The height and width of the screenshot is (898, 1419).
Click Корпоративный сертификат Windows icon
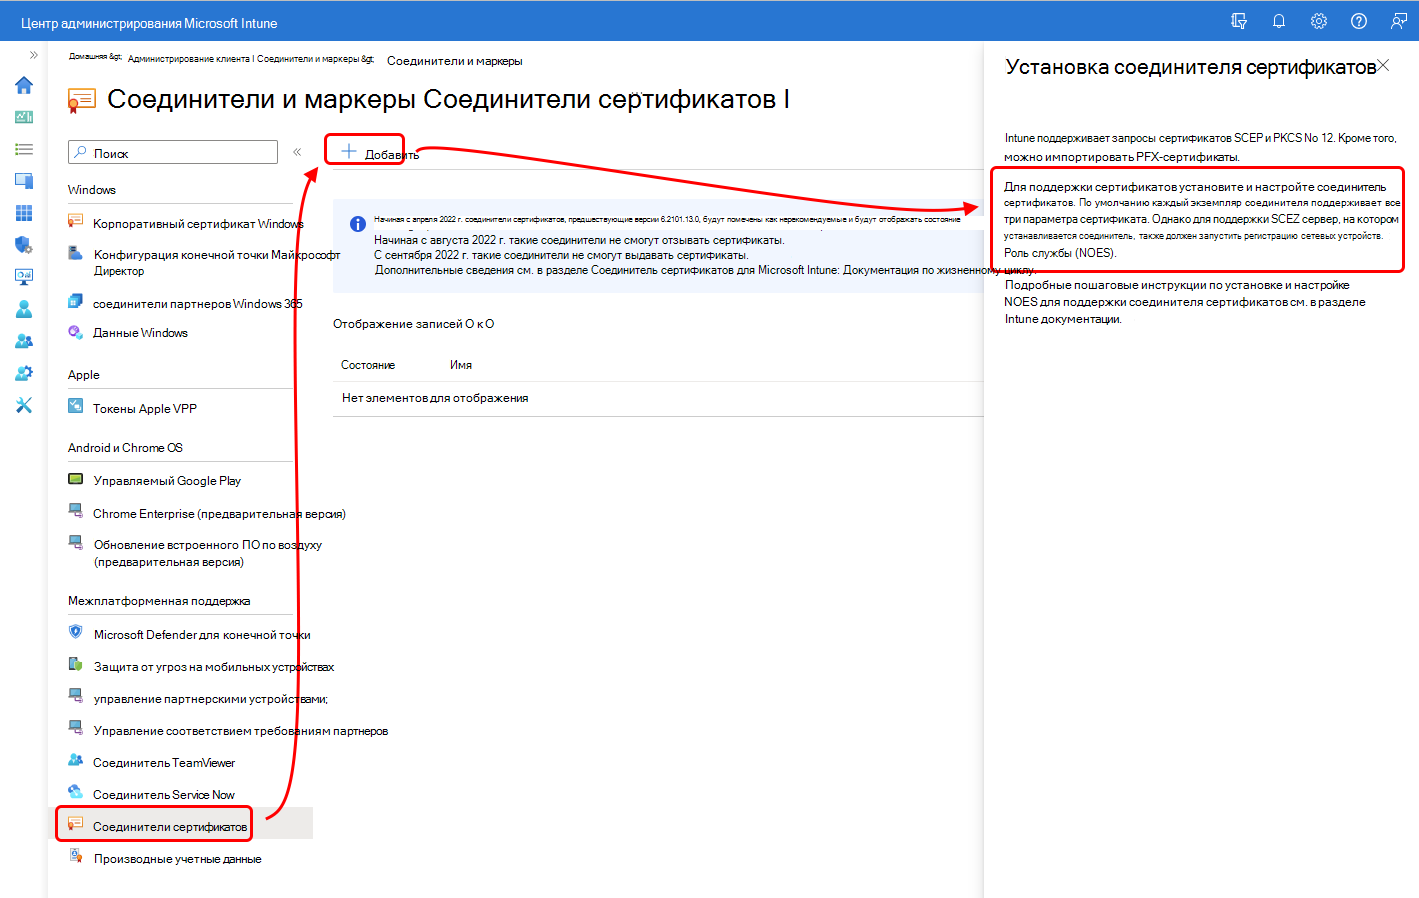75,221
